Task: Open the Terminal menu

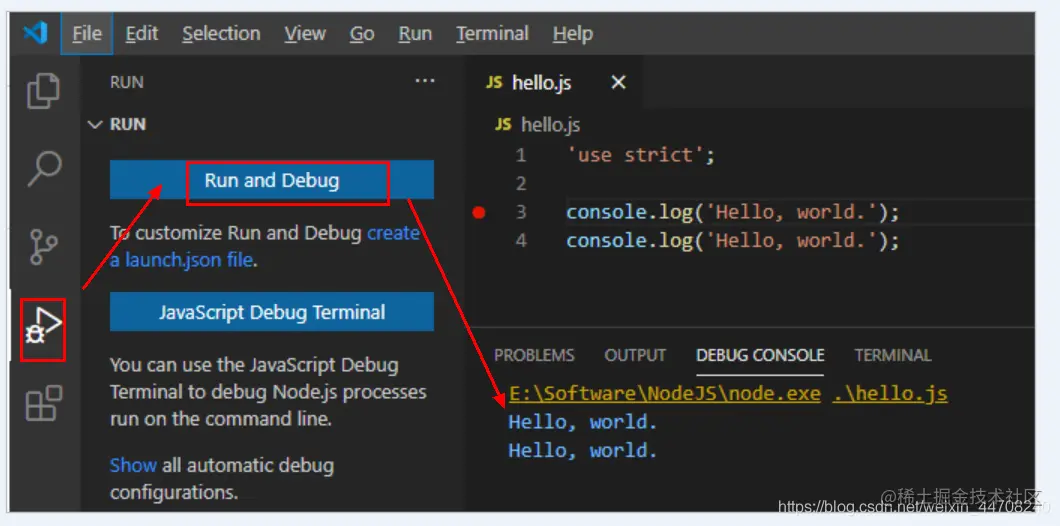Action: coord(492,33)
